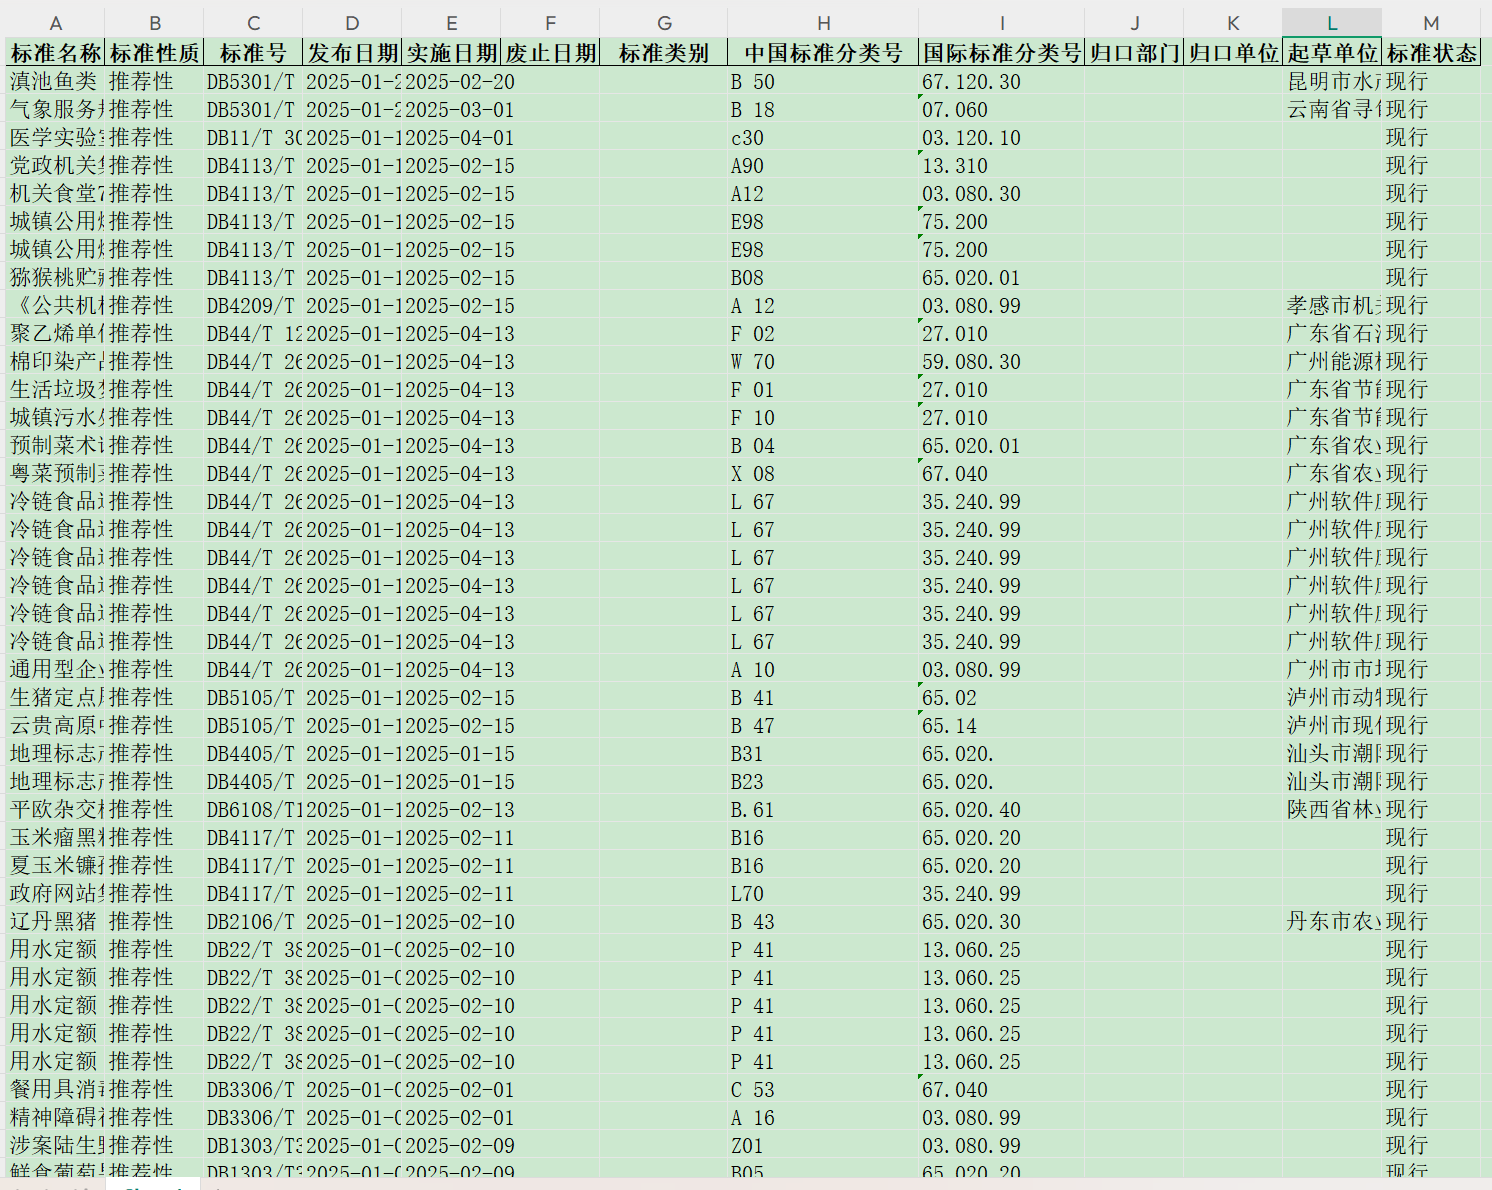The width and height of the screenshot is (1492, 1190).
Task: Select the cell starting with 机关食堂
Action: [x=55, y=193]
